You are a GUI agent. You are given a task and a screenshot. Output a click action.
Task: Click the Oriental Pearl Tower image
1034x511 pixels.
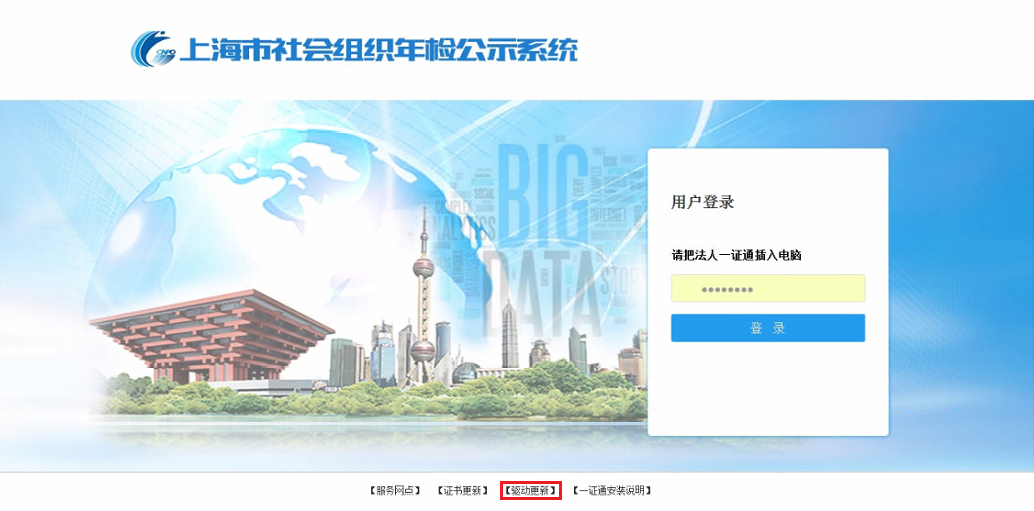(423, 297)
